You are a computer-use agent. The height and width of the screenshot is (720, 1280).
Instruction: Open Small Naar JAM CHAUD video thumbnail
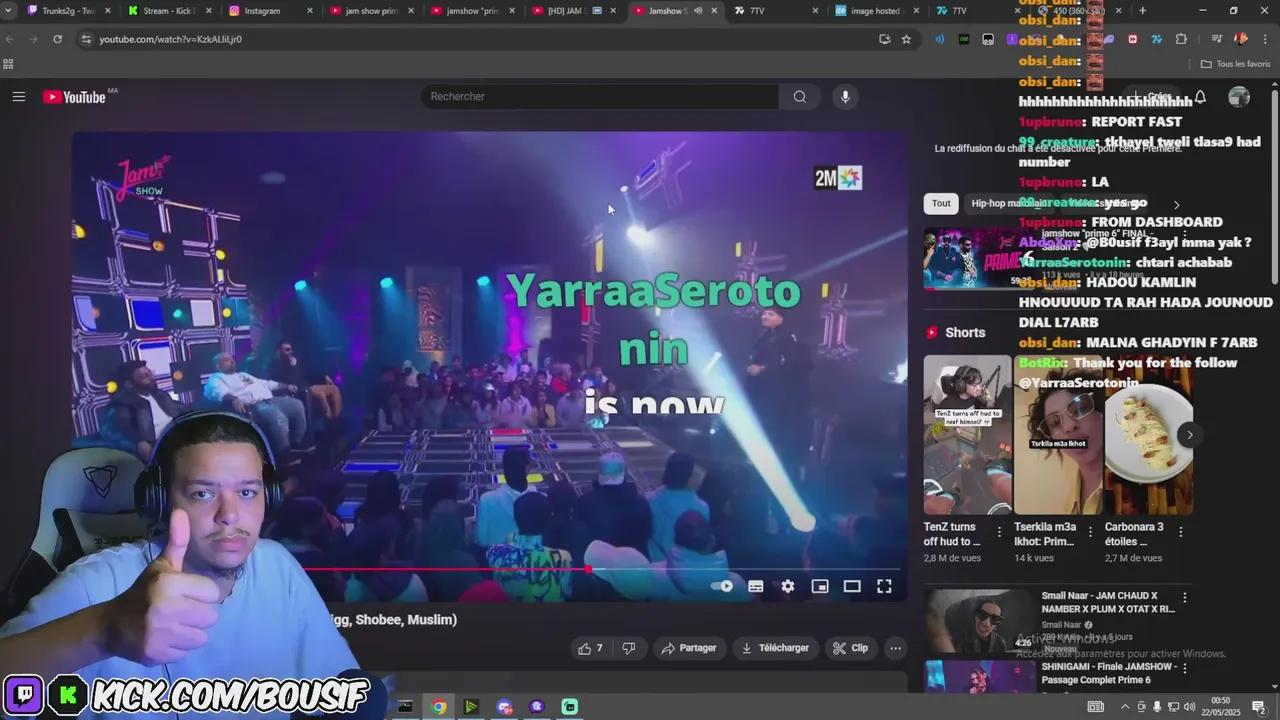click(x=978, y=620)
